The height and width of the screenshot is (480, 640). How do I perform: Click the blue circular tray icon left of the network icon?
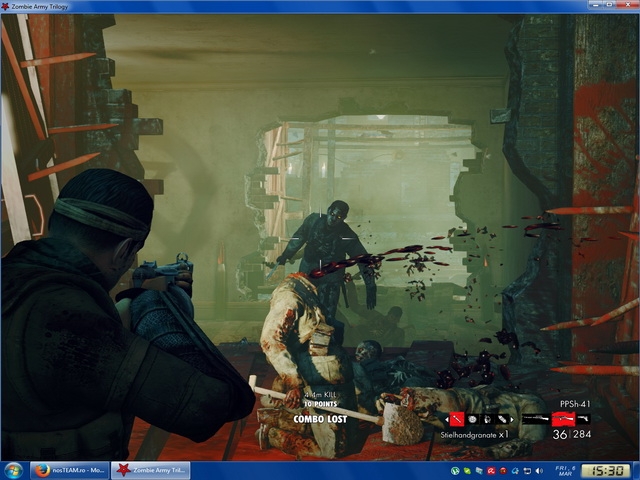point(516,471)
